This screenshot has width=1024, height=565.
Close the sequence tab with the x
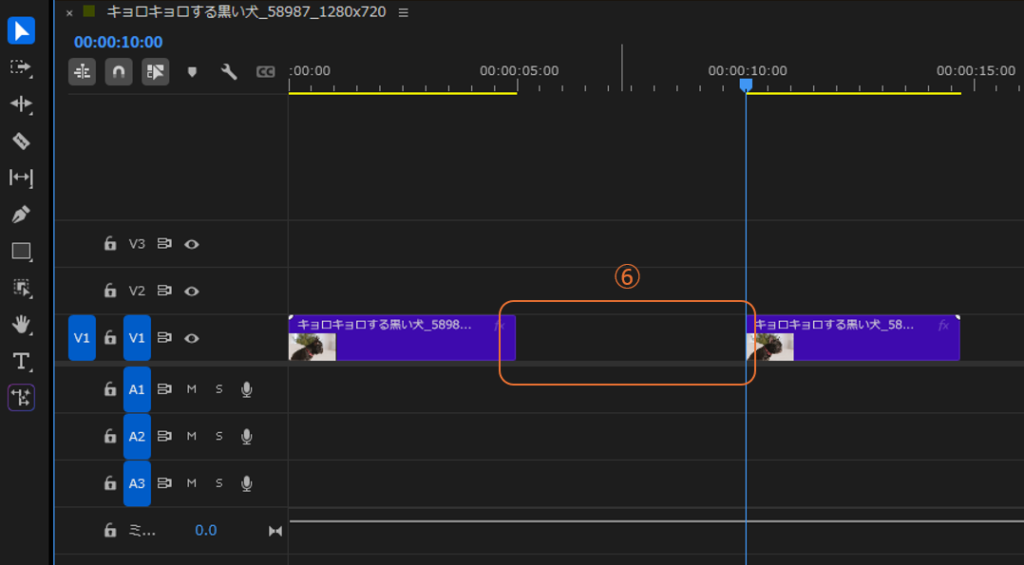69,13
